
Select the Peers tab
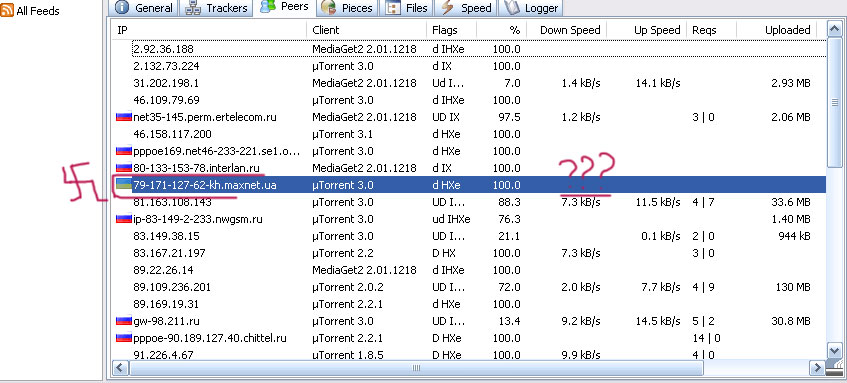pyautogui.click(x=285, y=6)
